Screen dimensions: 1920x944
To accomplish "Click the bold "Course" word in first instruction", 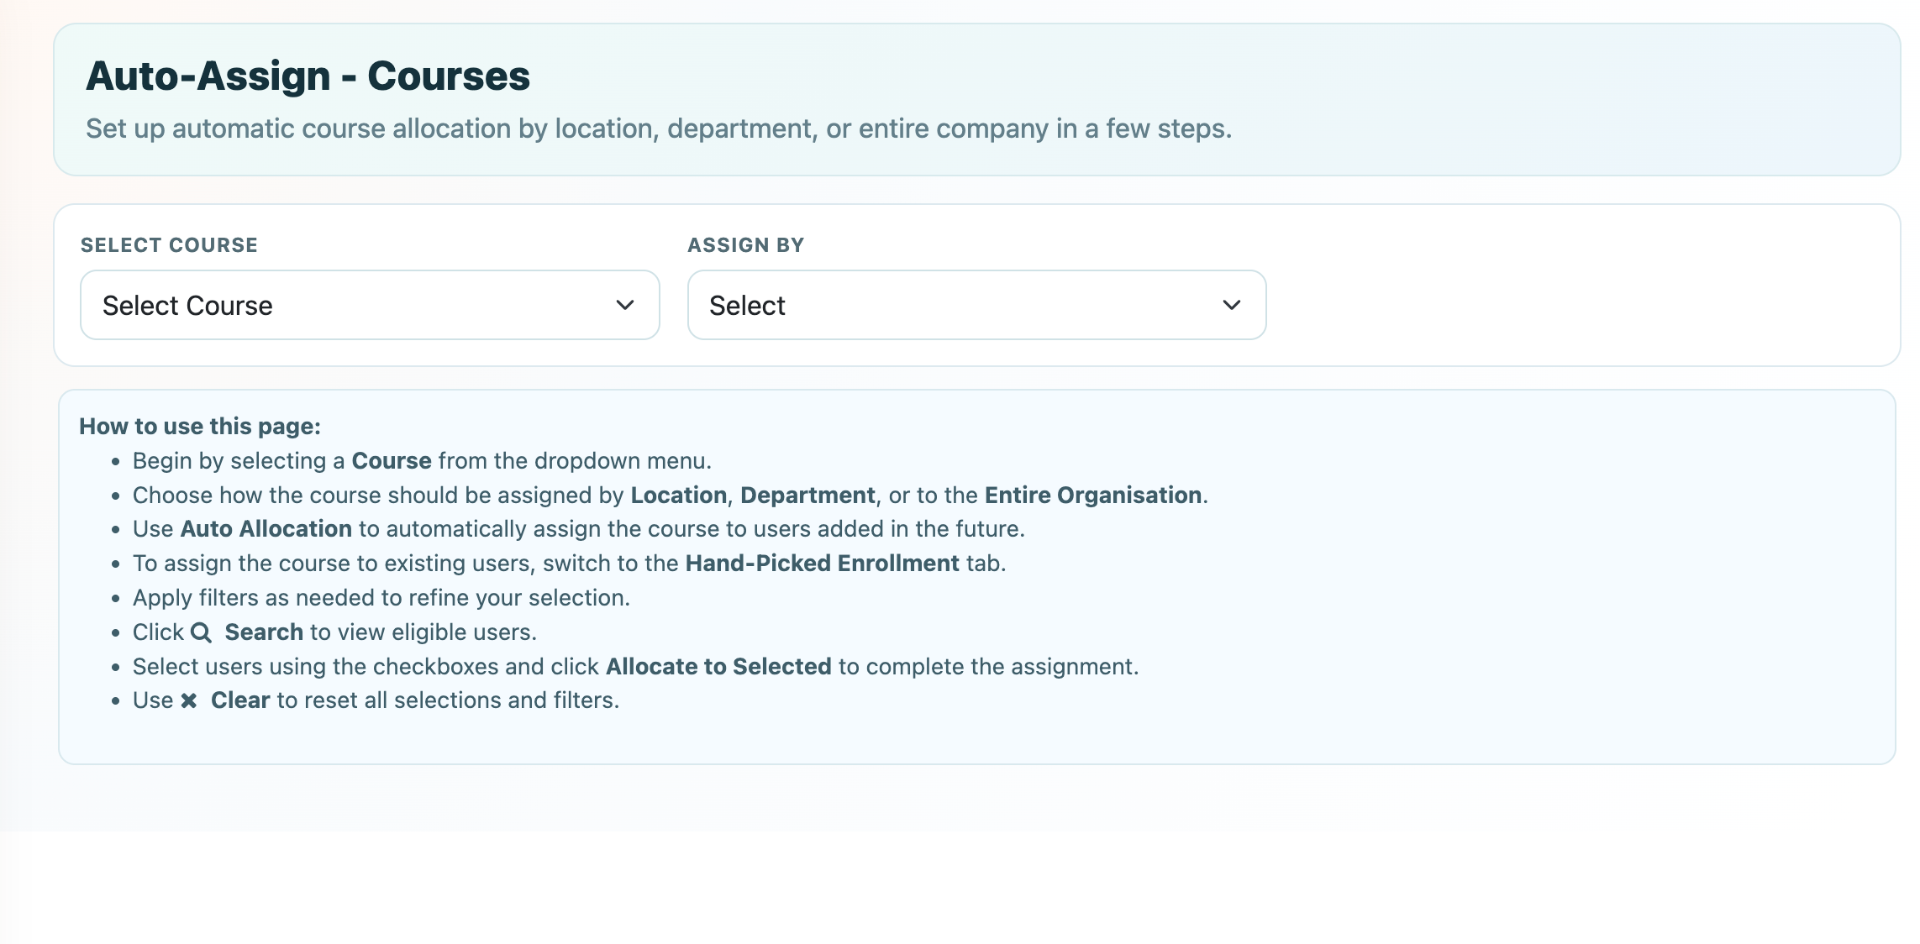I will tap(392, 461).
